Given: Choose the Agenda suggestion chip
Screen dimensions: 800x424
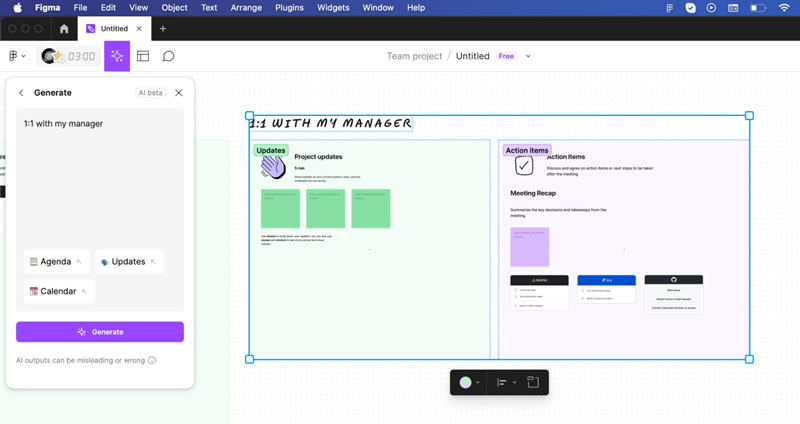Looking at the screenshot, I should (x=56, y=262).
